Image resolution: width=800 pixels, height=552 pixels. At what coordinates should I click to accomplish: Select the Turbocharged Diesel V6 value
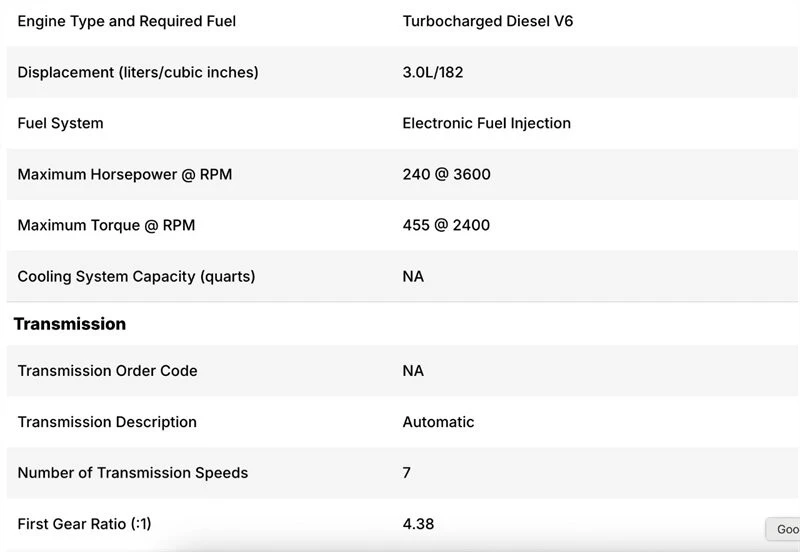point(488,21)
